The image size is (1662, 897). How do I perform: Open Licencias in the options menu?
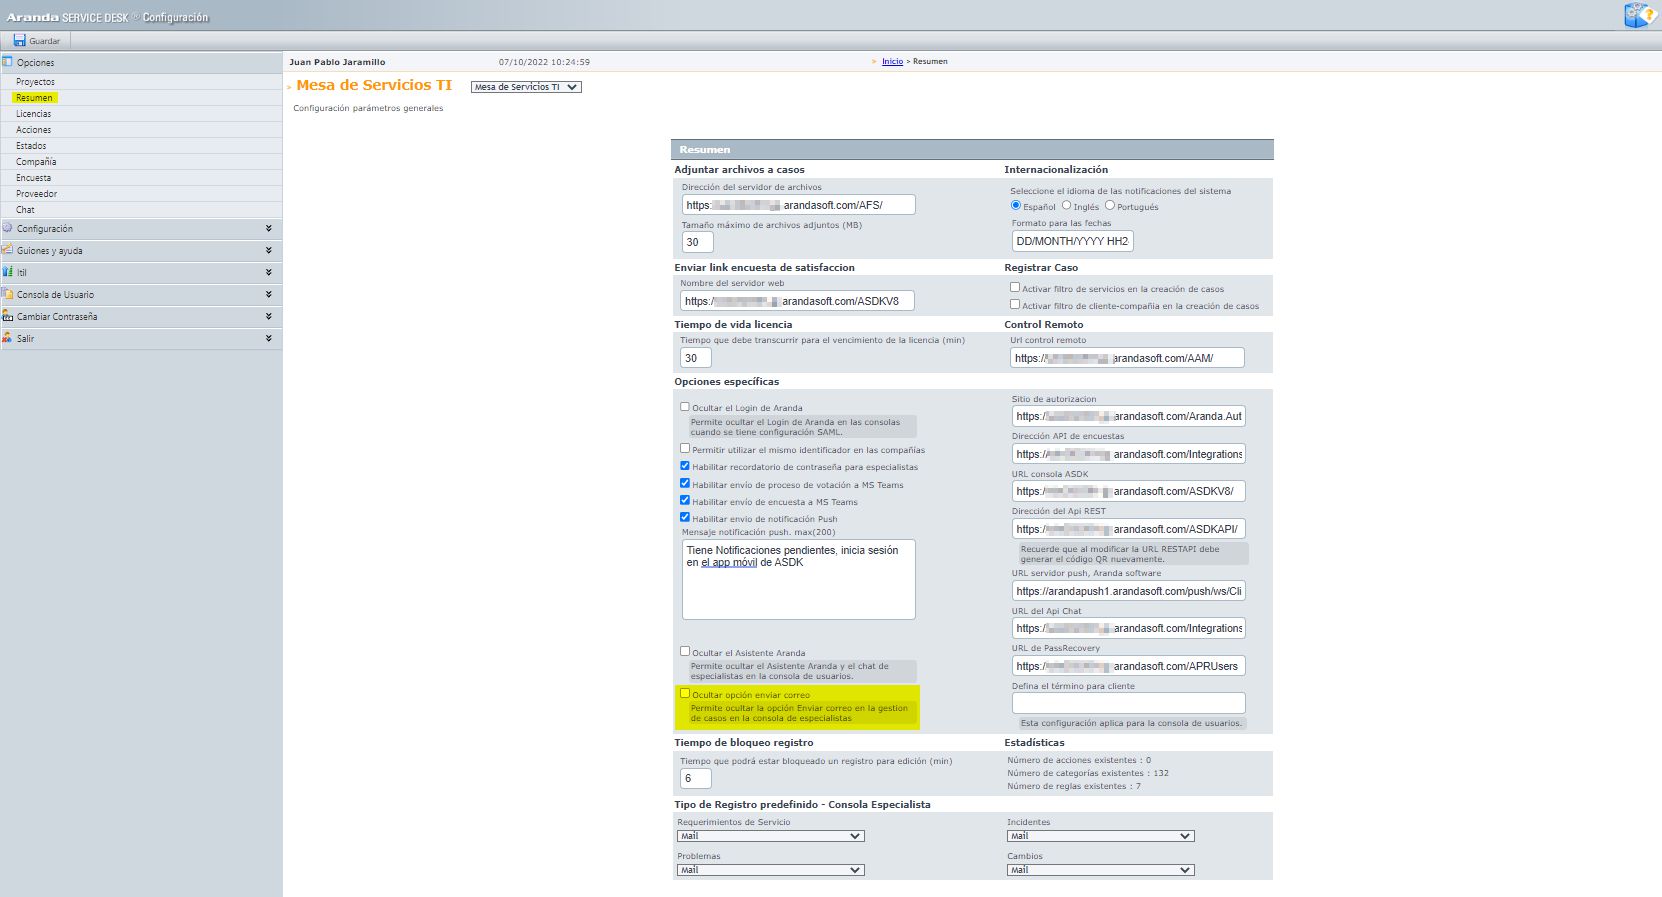point(33,114)
